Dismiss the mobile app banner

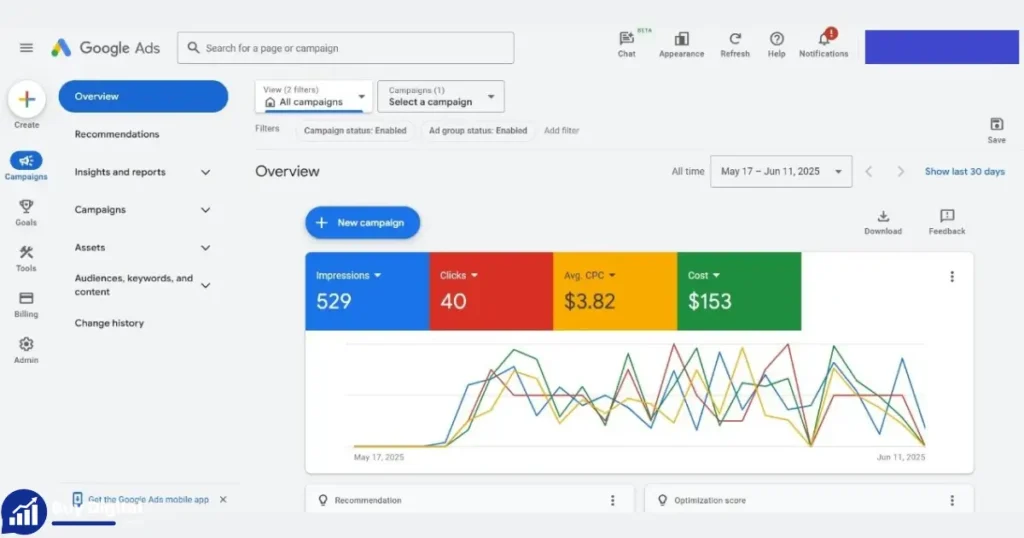click(x=223, y=499)
